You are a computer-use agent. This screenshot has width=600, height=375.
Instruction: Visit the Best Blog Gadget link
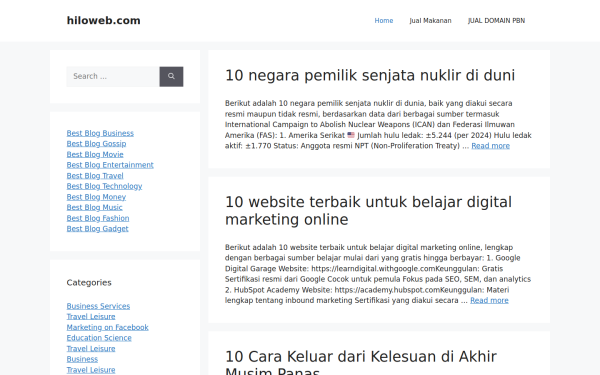click(97, 229)
